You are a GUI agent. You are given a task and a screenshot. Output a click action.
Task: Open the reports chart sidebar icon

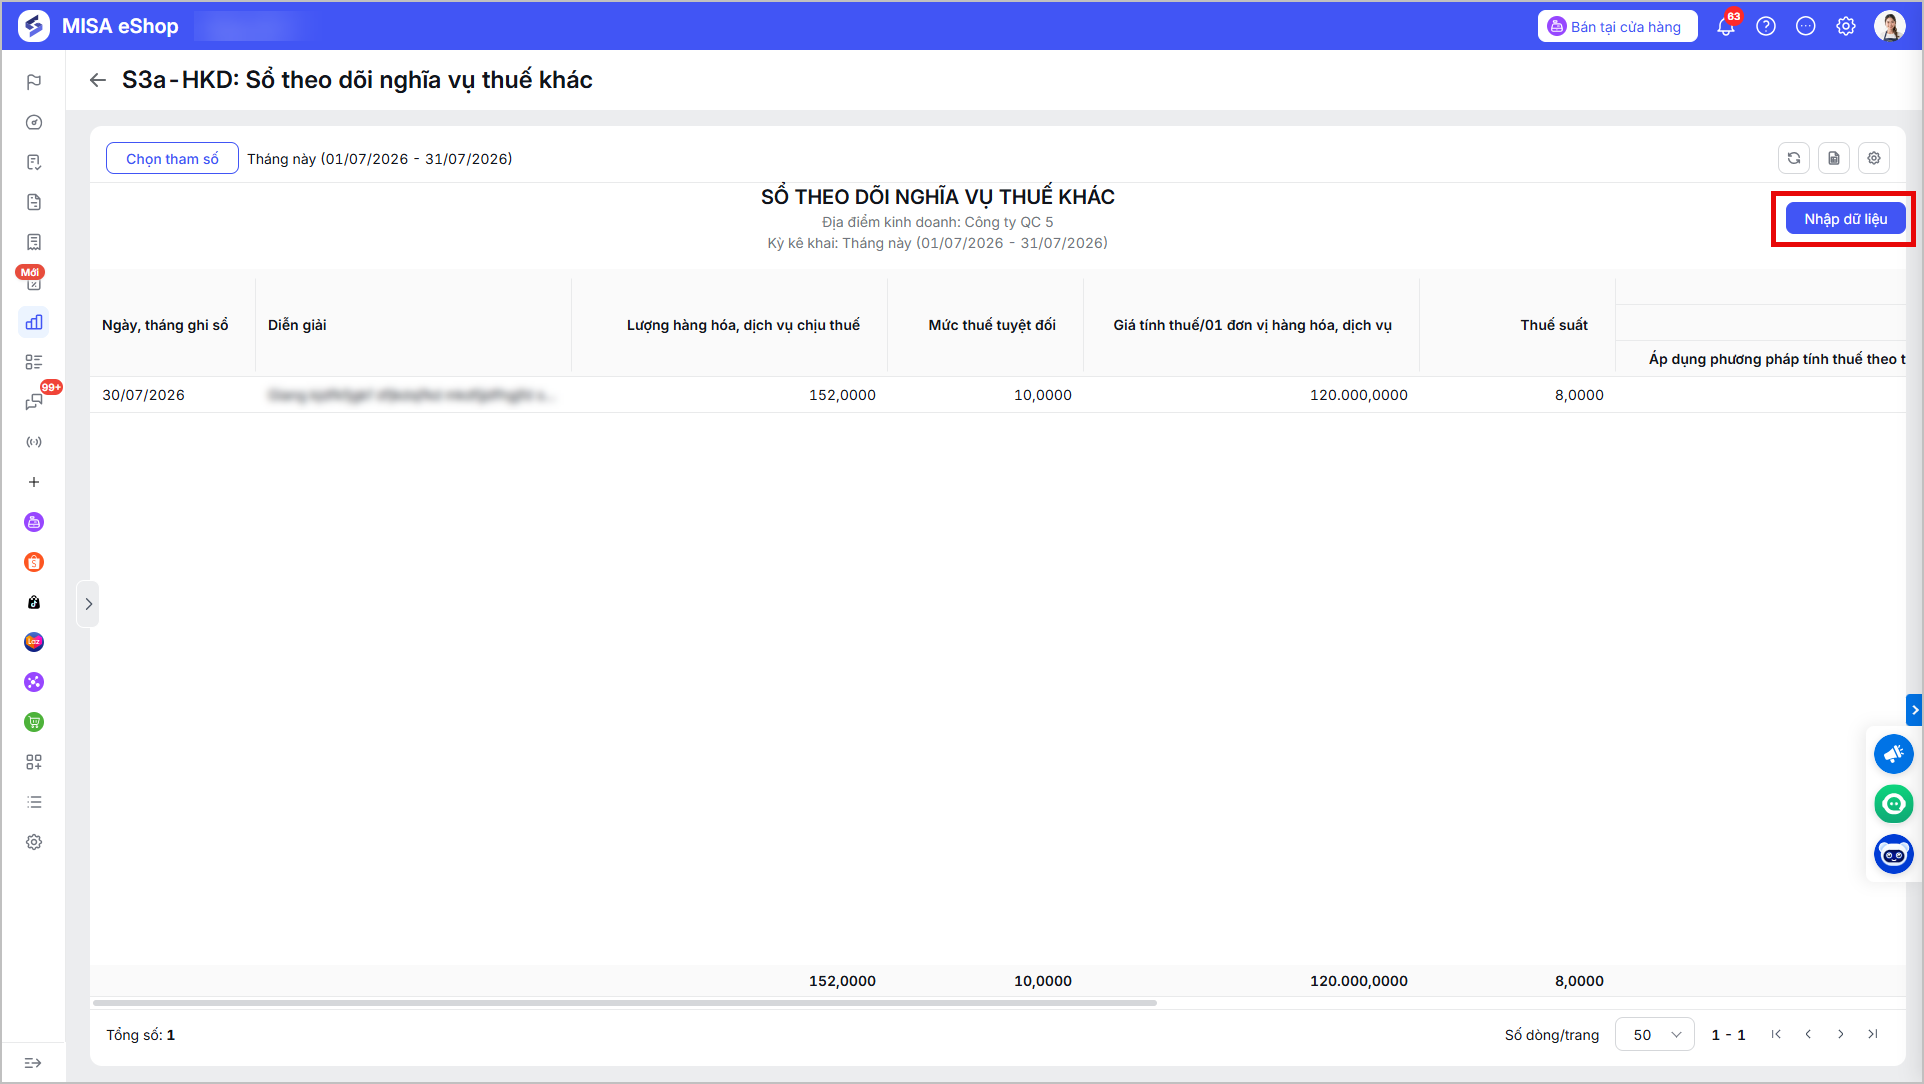(x=34, y=322)
